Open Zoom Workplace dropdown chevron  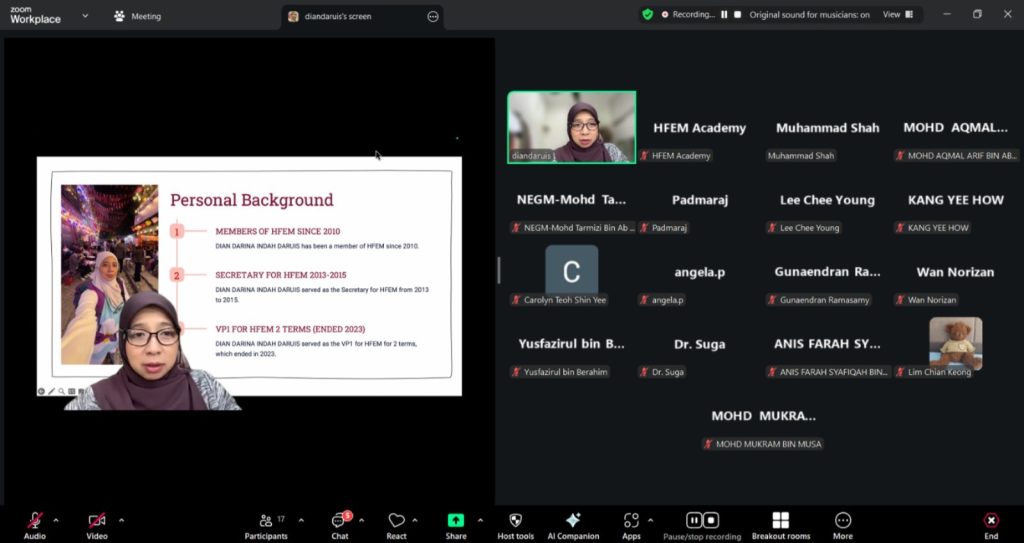coord(84,16)
